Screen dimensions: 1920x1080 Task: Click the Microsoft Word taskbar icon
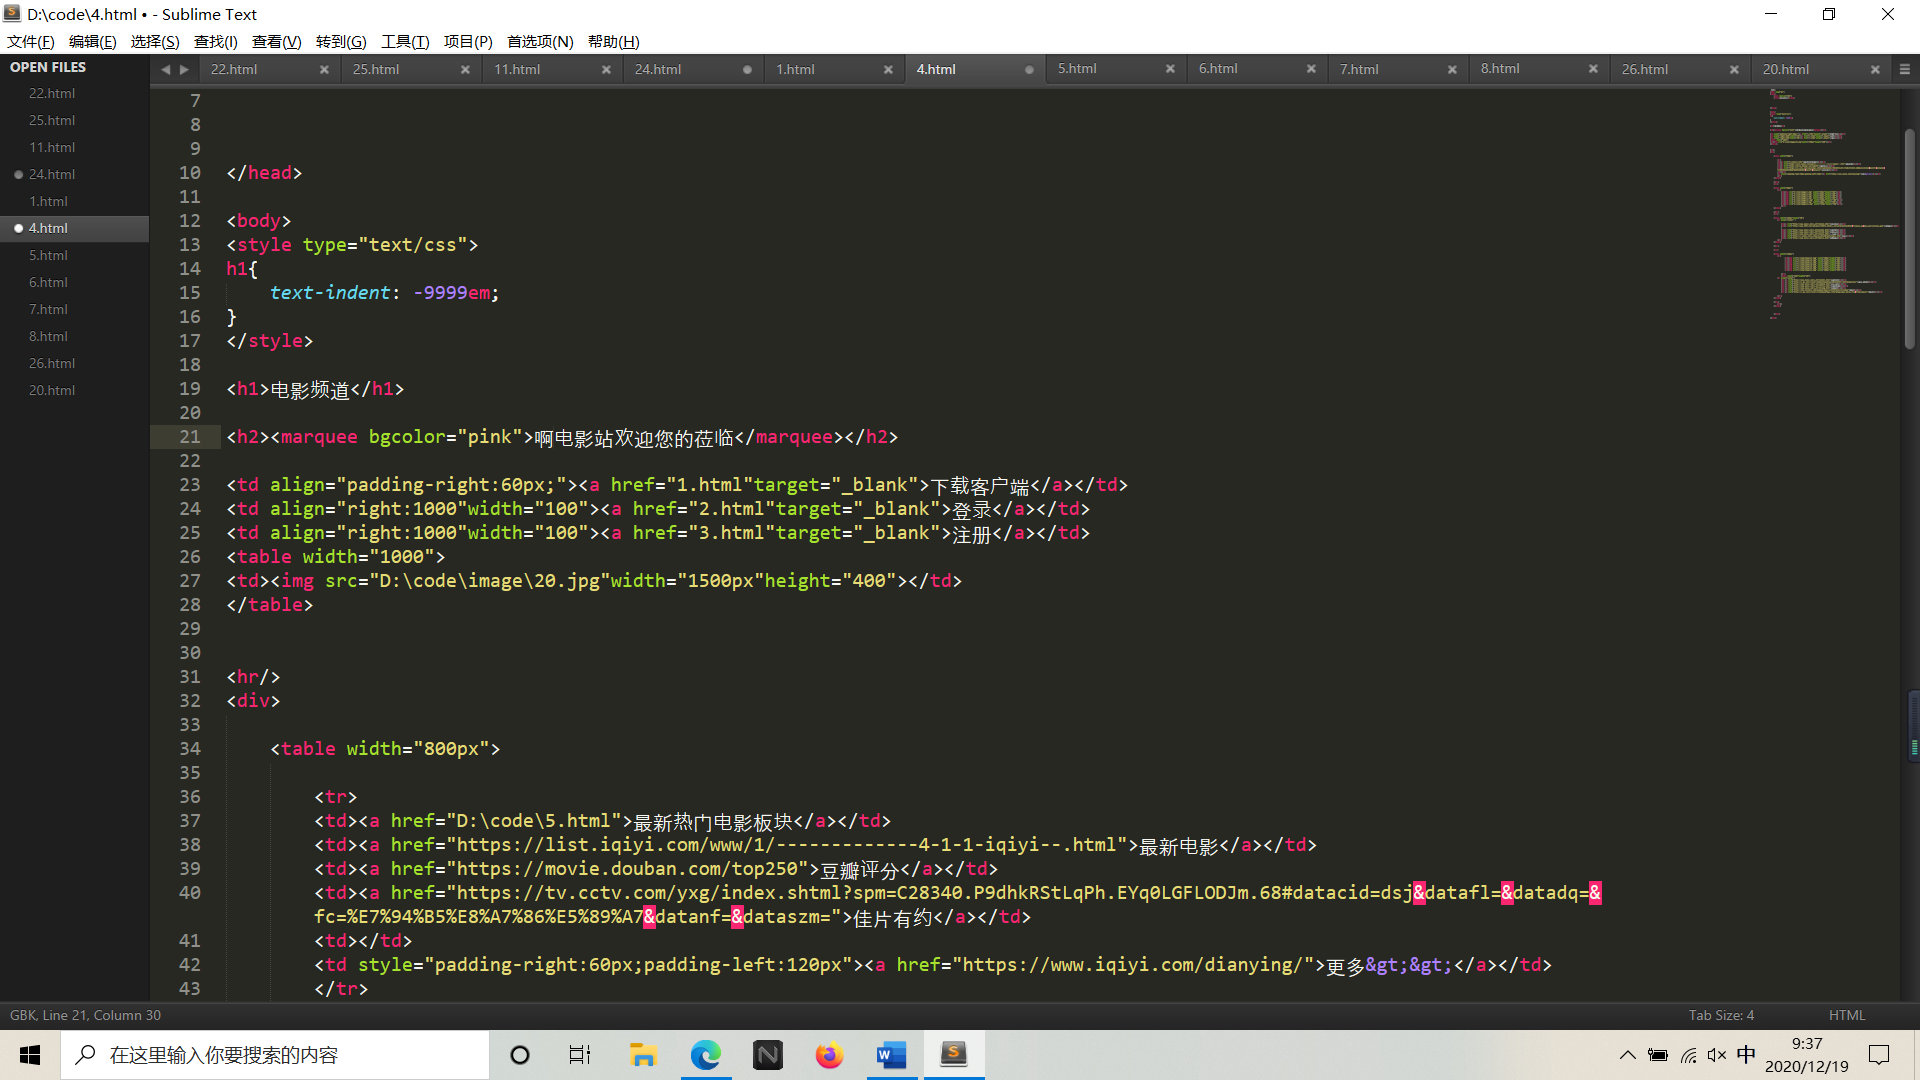(890, 1055)
